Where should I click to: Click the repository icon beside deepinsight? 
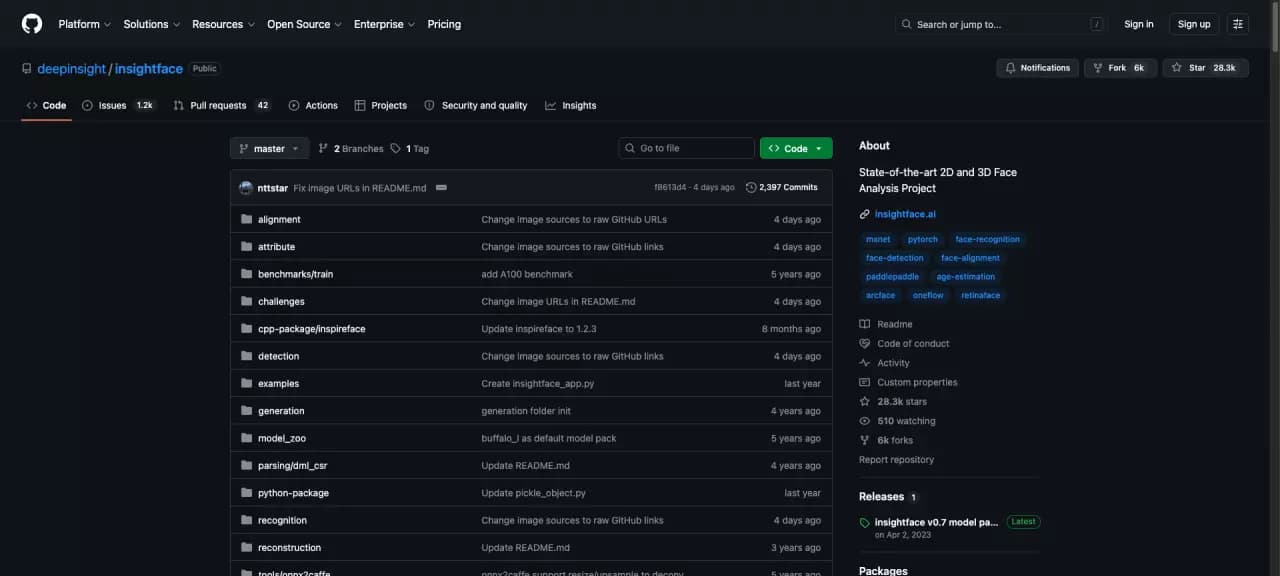[x=27, y=69]
